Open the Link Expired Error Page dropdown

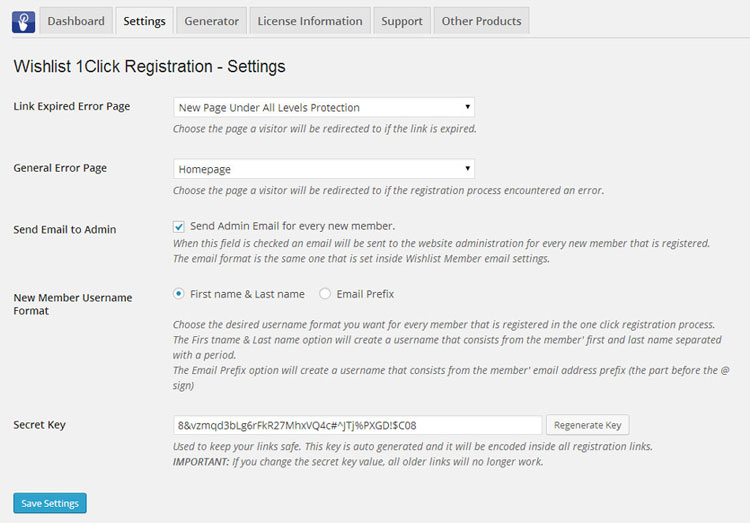click(x=324, y=107)
